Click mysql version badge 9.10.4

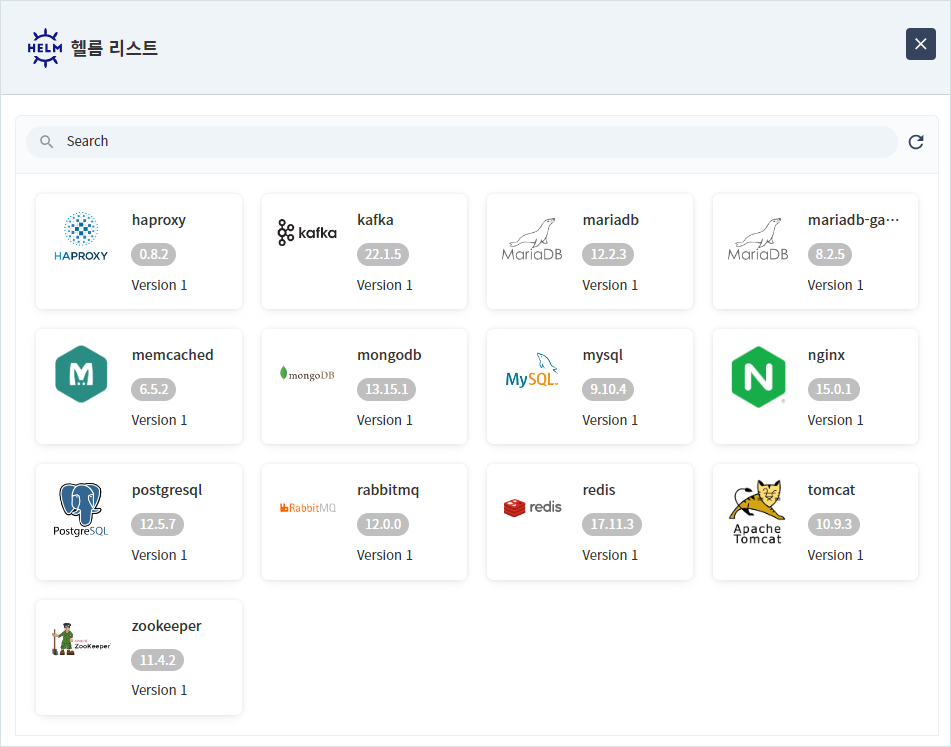point(608,389)
